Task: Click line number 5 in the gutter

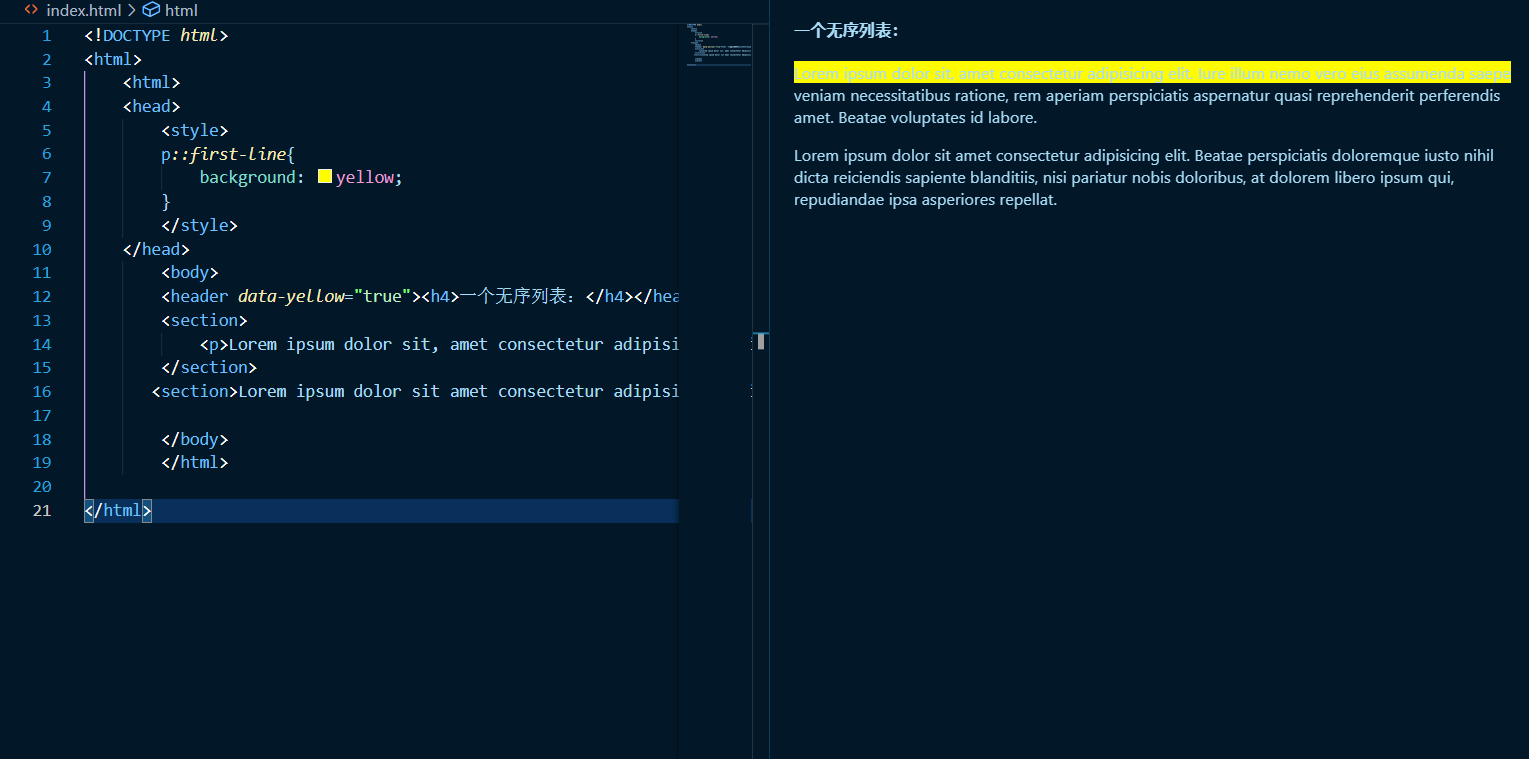Action: pos(46,131)
